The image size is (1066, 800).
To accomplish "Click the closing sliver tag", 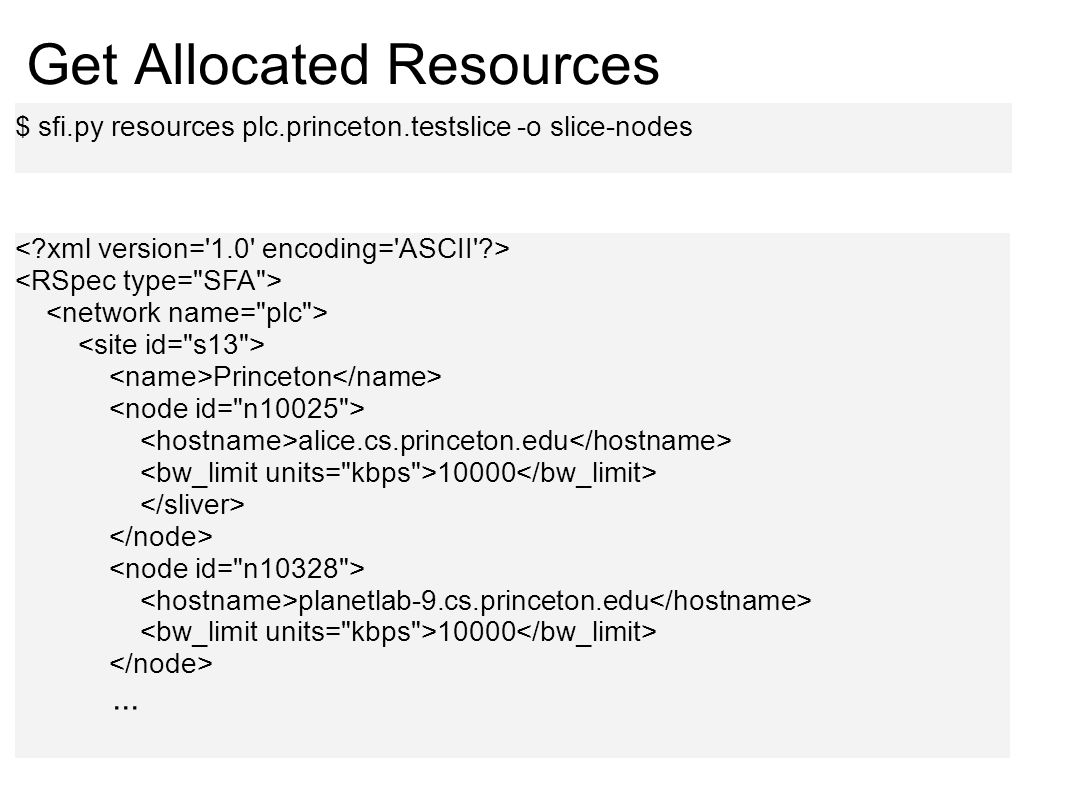I will (192, 504).
